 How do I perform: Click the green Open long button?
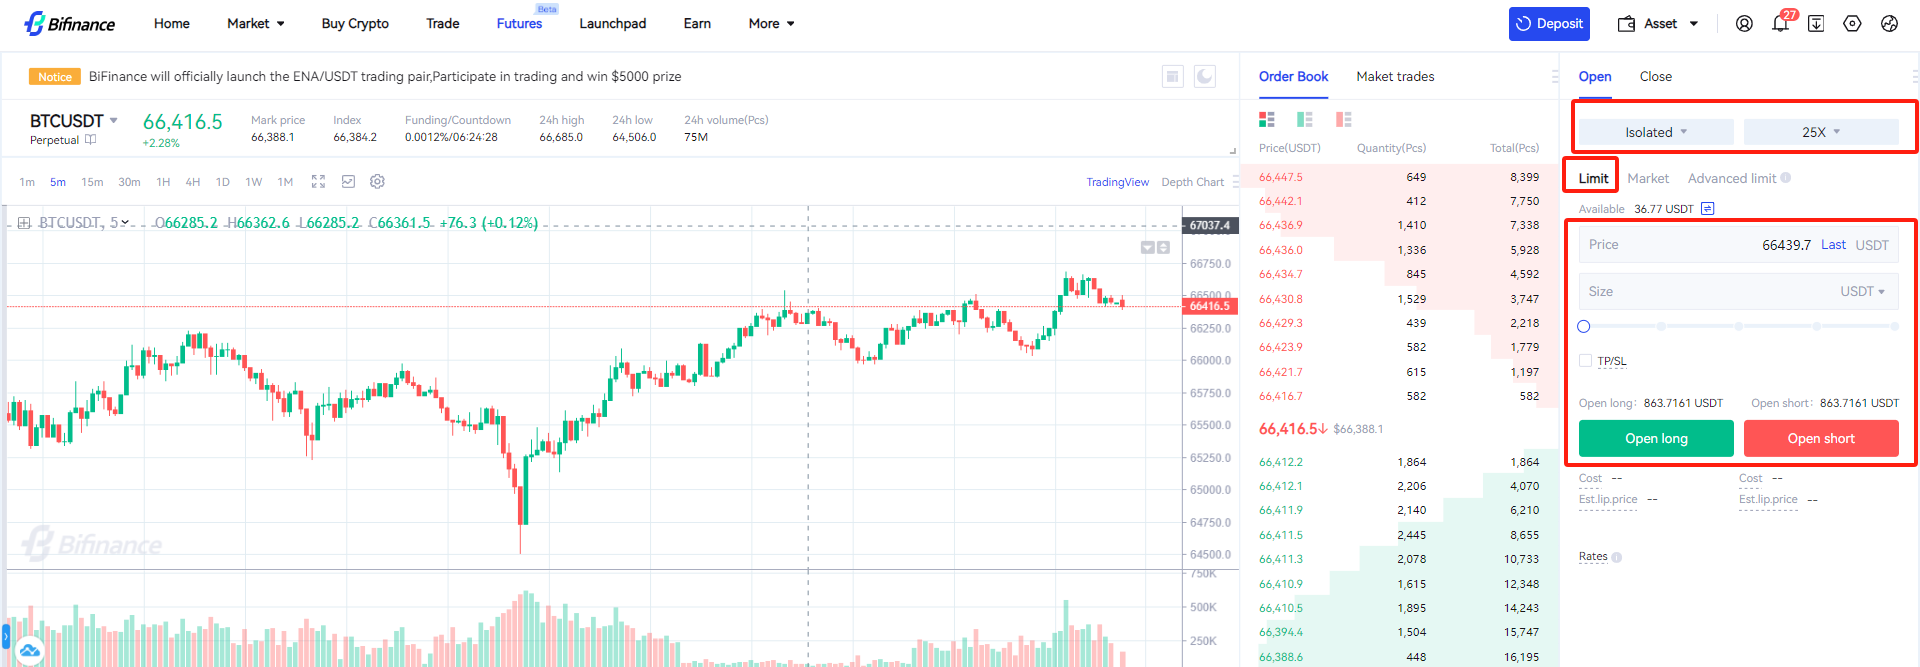click(x=1656, y=438)
